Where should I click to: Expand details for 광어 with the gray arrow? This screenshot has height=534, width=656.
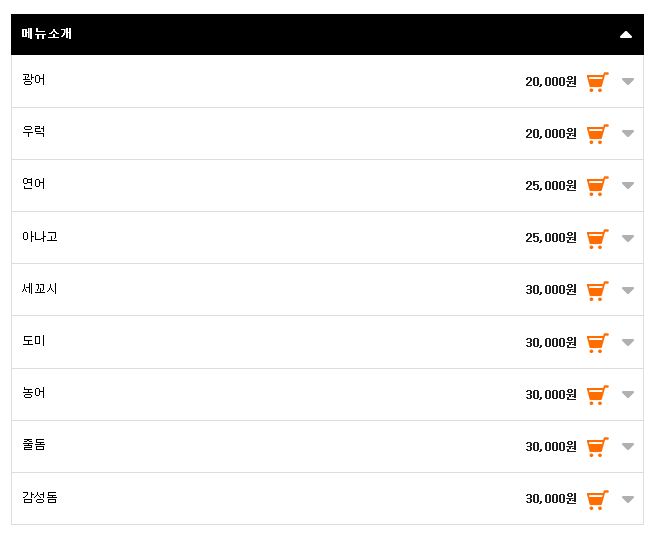coord(628,81)
